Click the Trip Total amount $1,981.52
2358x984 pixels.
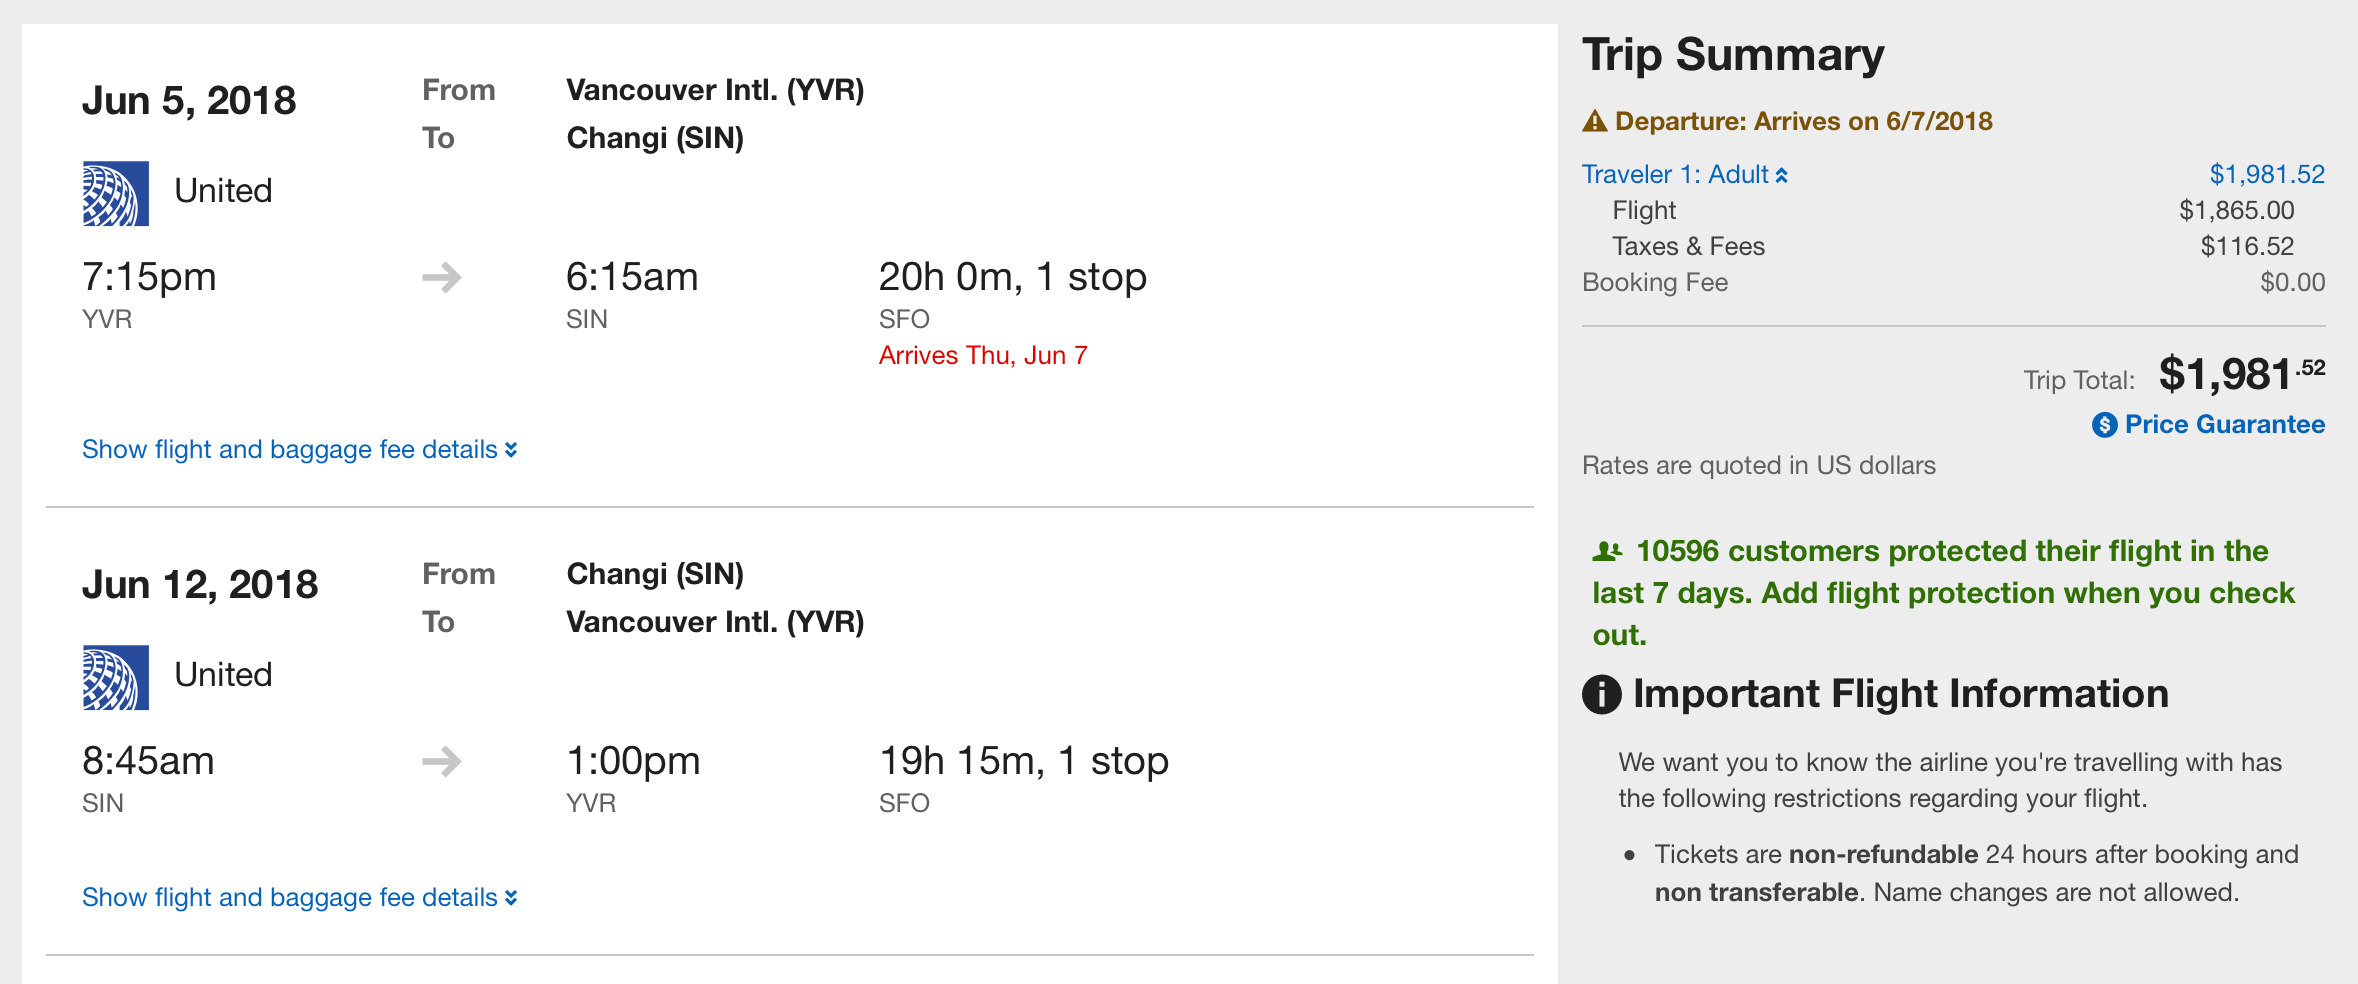pyautogui.click(x=2240, y=375)
